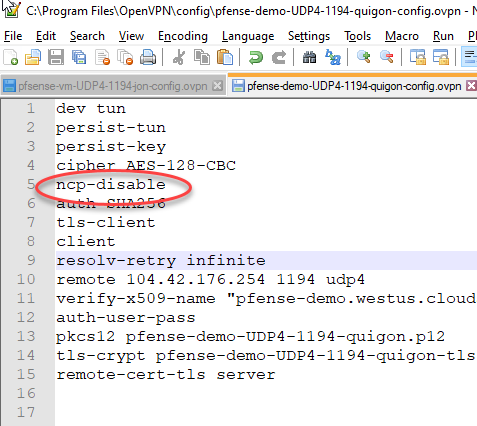
Task: Click line number 16 in margin
Action: coord(26,393)
